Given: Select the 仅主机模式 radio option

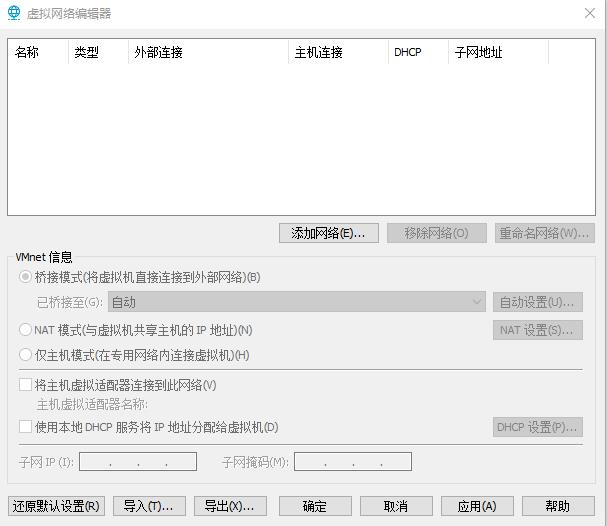Looking at the screenshot, I should tap(26, 354).
